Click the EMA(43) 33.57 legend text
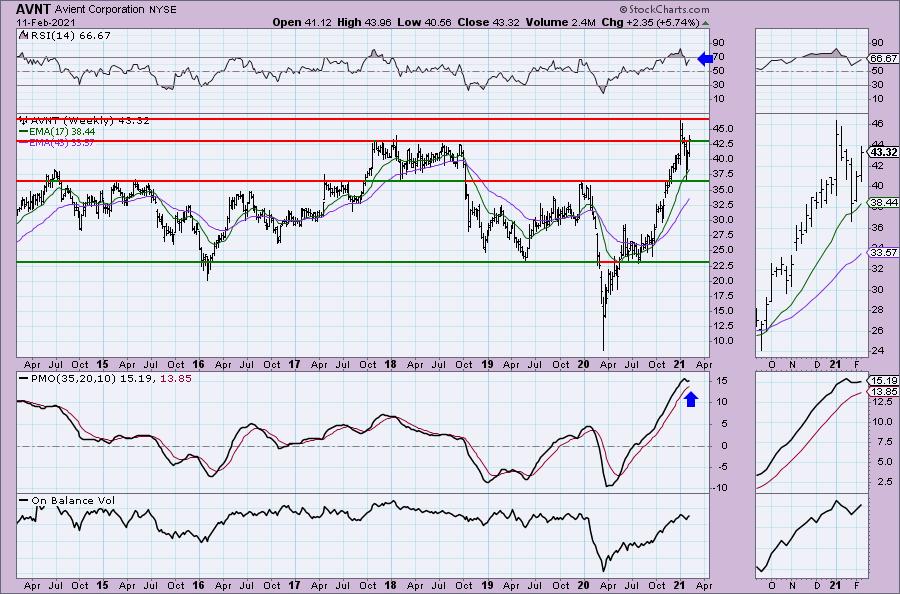 point(63,142)
